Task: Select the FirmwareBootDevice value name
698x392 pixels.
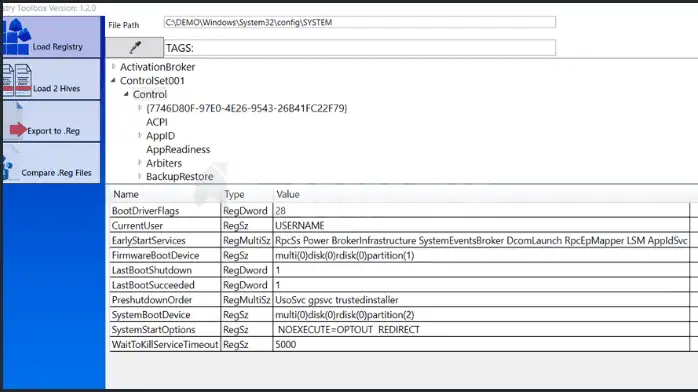Action: [155, 255]
